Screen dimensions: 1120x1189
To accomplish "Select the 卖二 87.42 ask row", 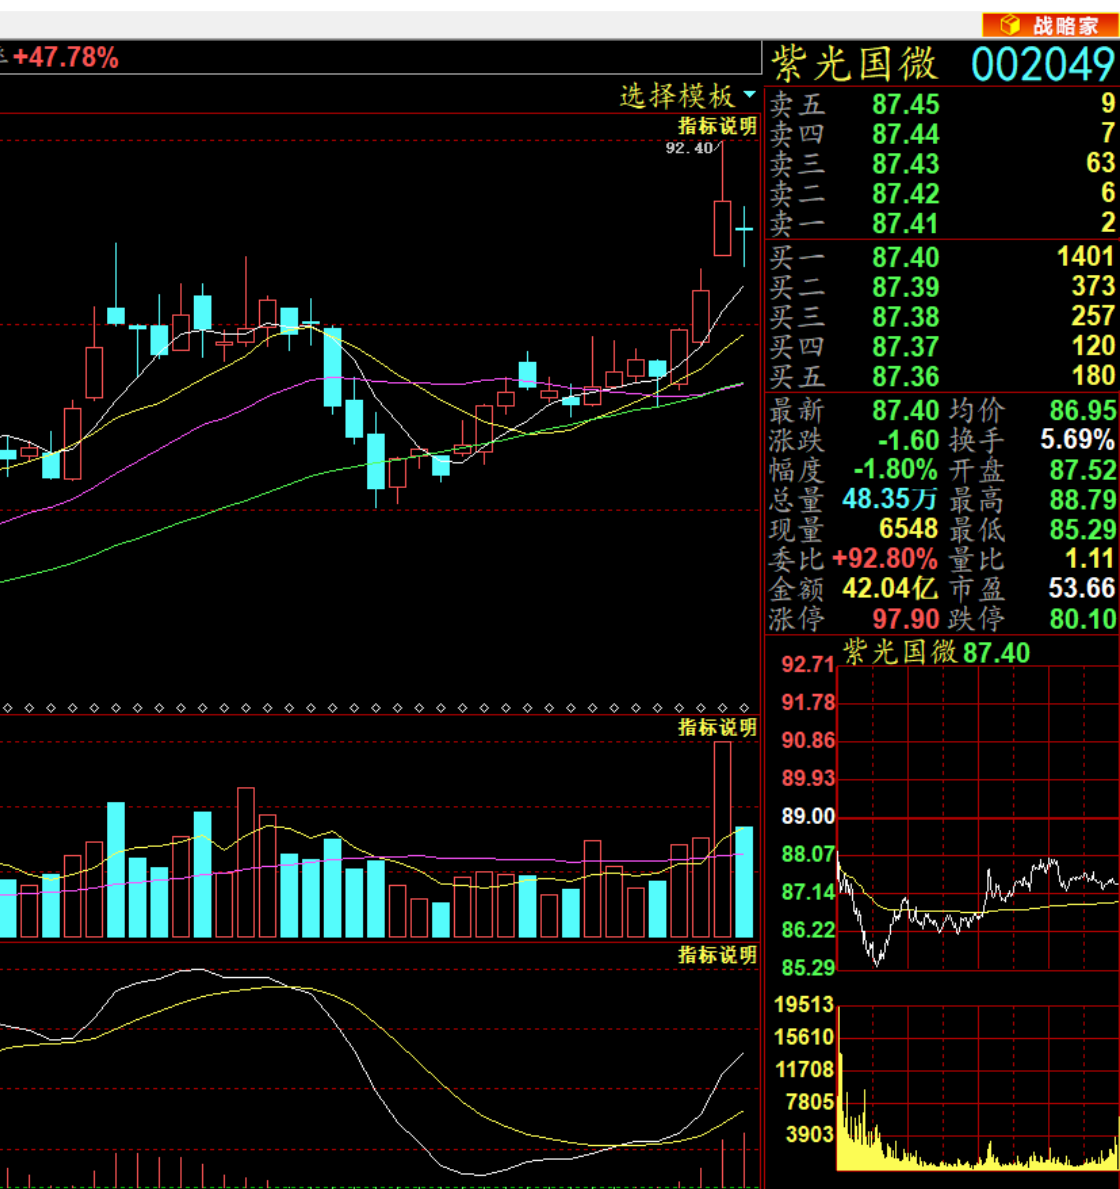I will 943,194.
